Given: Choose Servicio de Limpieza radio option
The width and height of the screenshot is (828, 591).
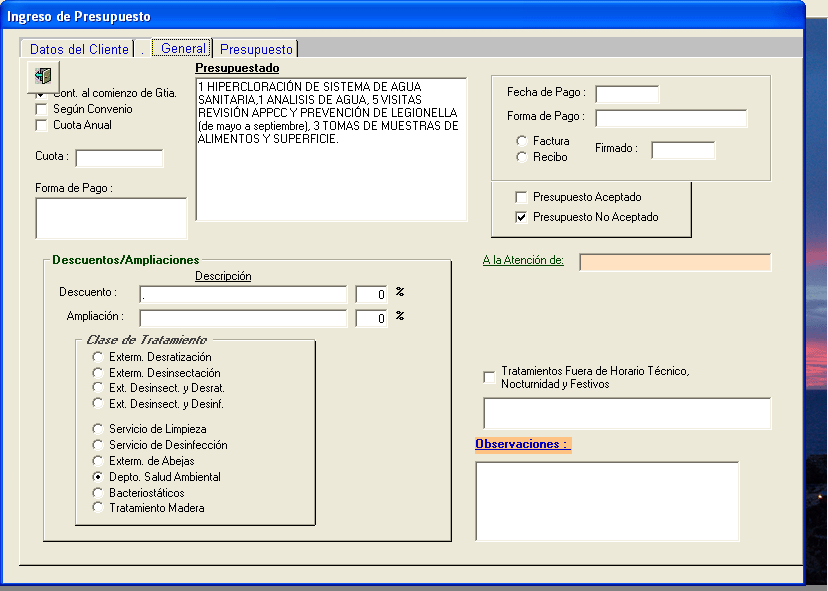Looking at the screenshot, I should pyautogui.click(x=97, y=429).
